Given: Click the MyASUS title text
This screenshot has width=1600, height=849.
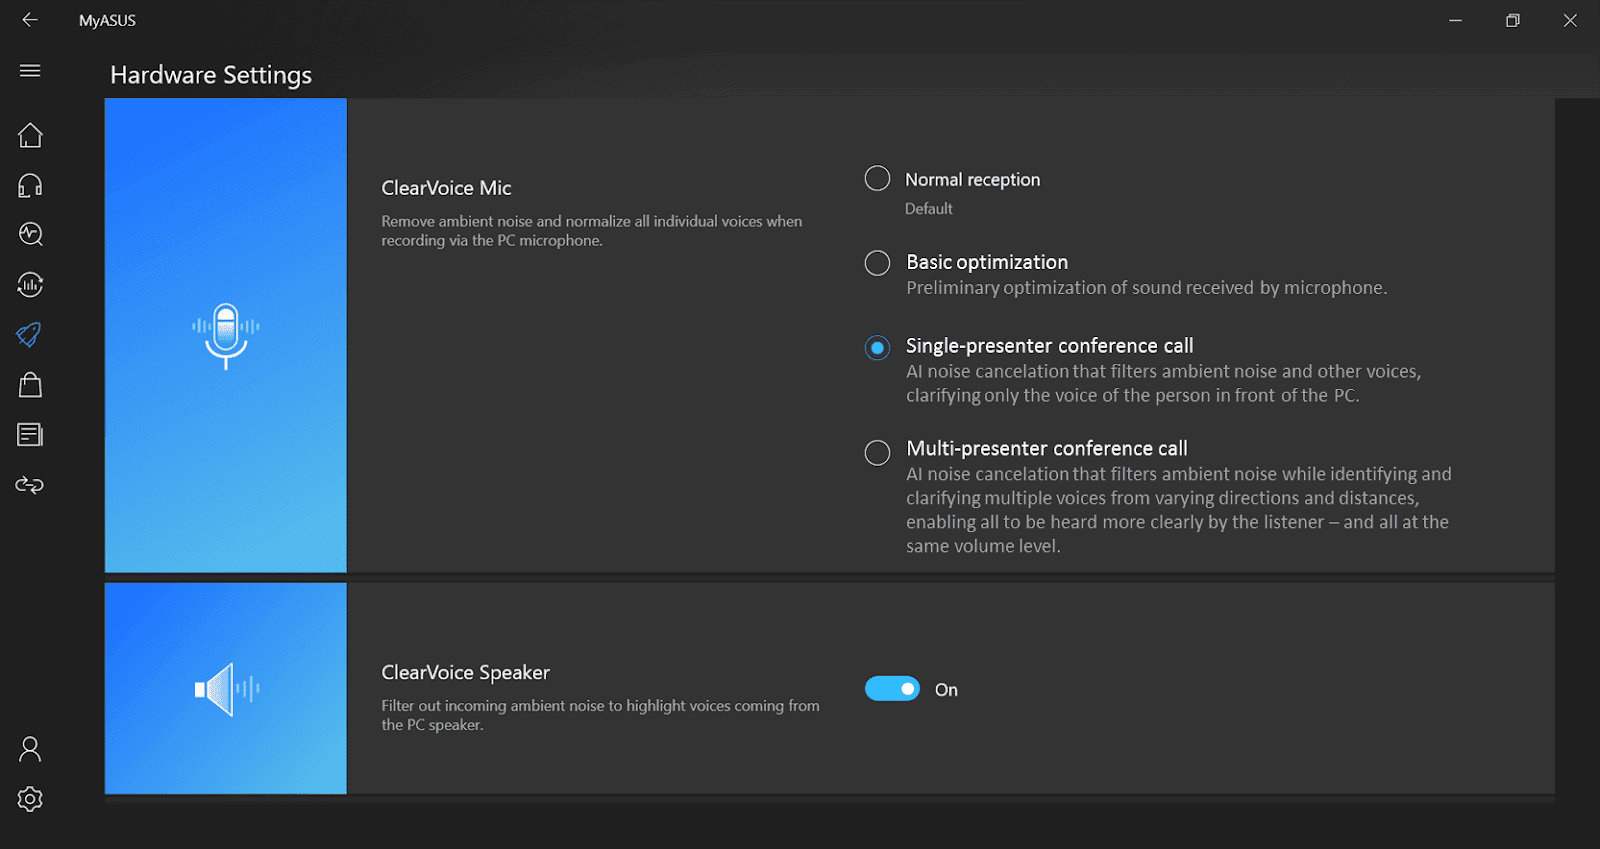Looking at the screenshot, I should (x=107, y=20).
